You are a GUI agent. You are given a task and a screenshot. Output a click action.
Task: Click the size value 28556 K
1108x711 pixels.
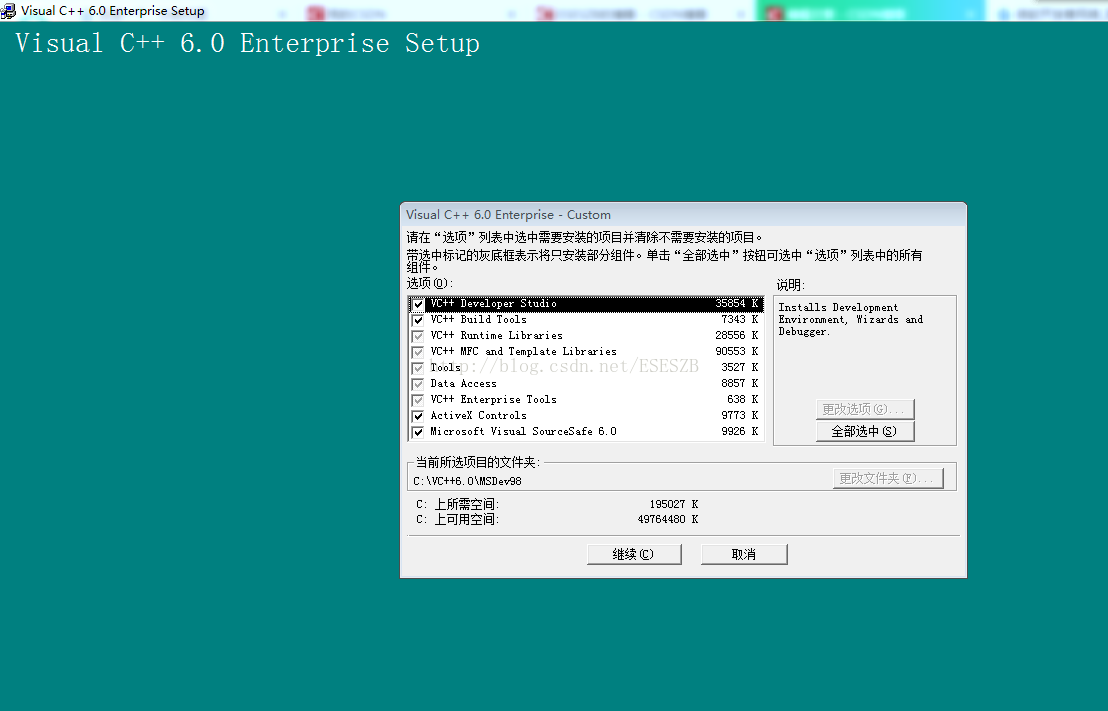(x=736, y=335)
